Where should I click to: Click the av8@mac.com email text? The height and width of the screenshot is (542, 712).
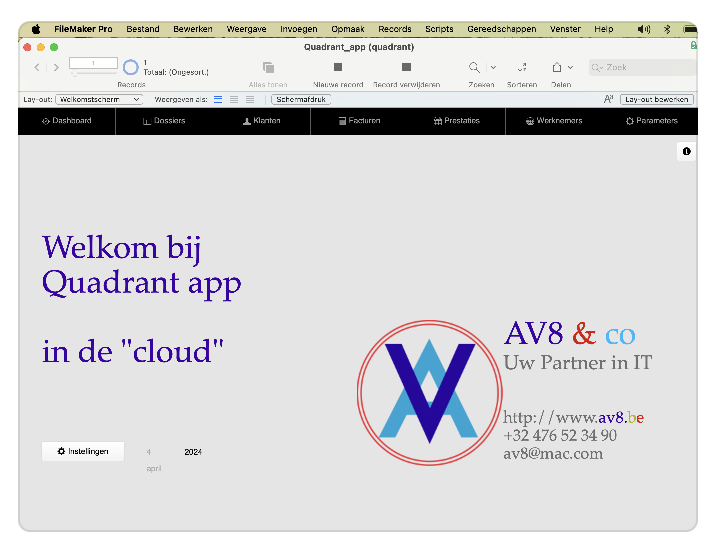(553, 454)
